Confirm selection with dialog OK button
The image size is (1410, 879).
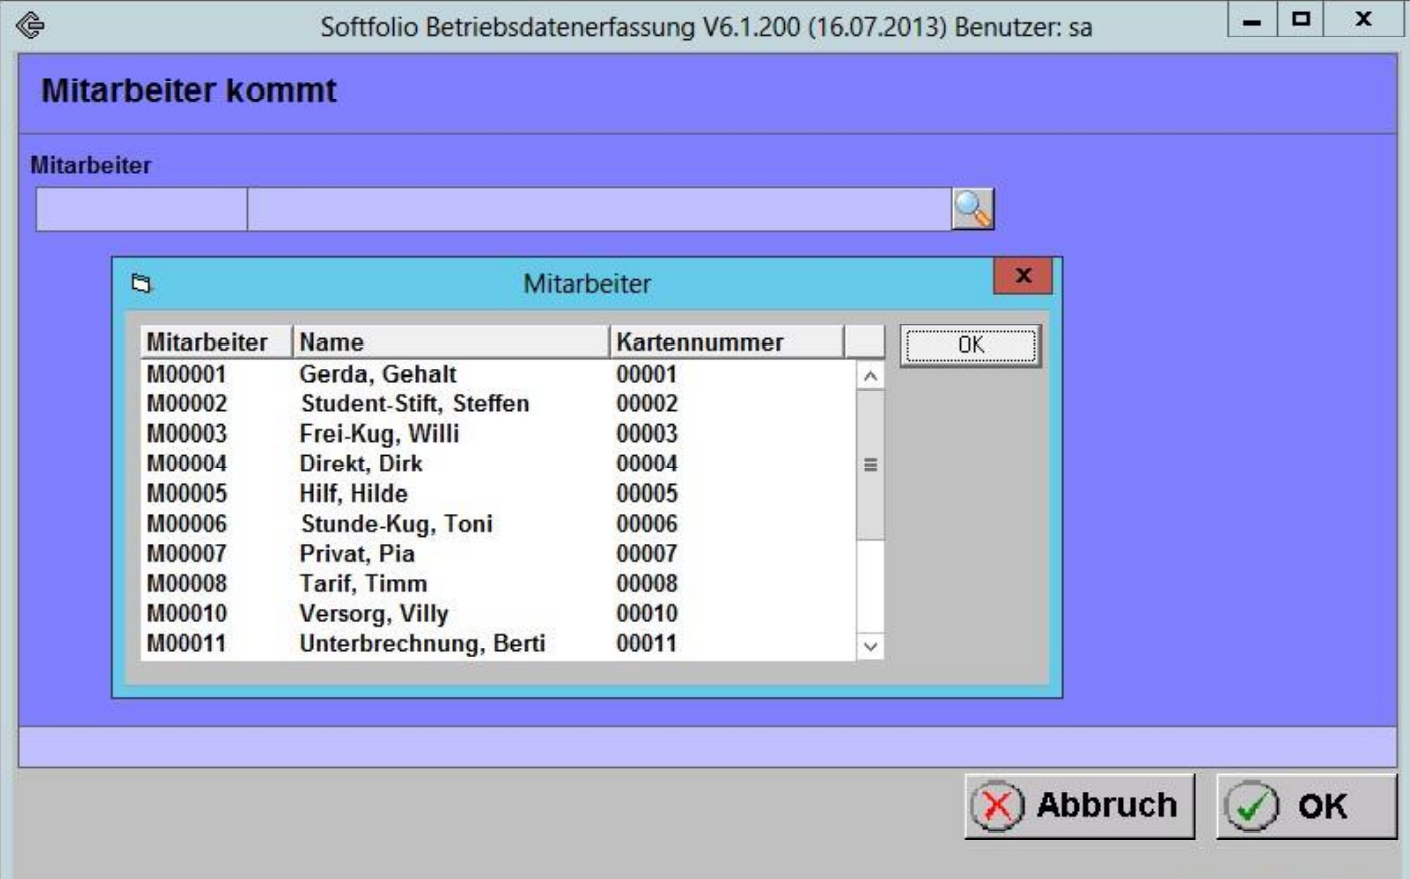click(x=970, y=345)
